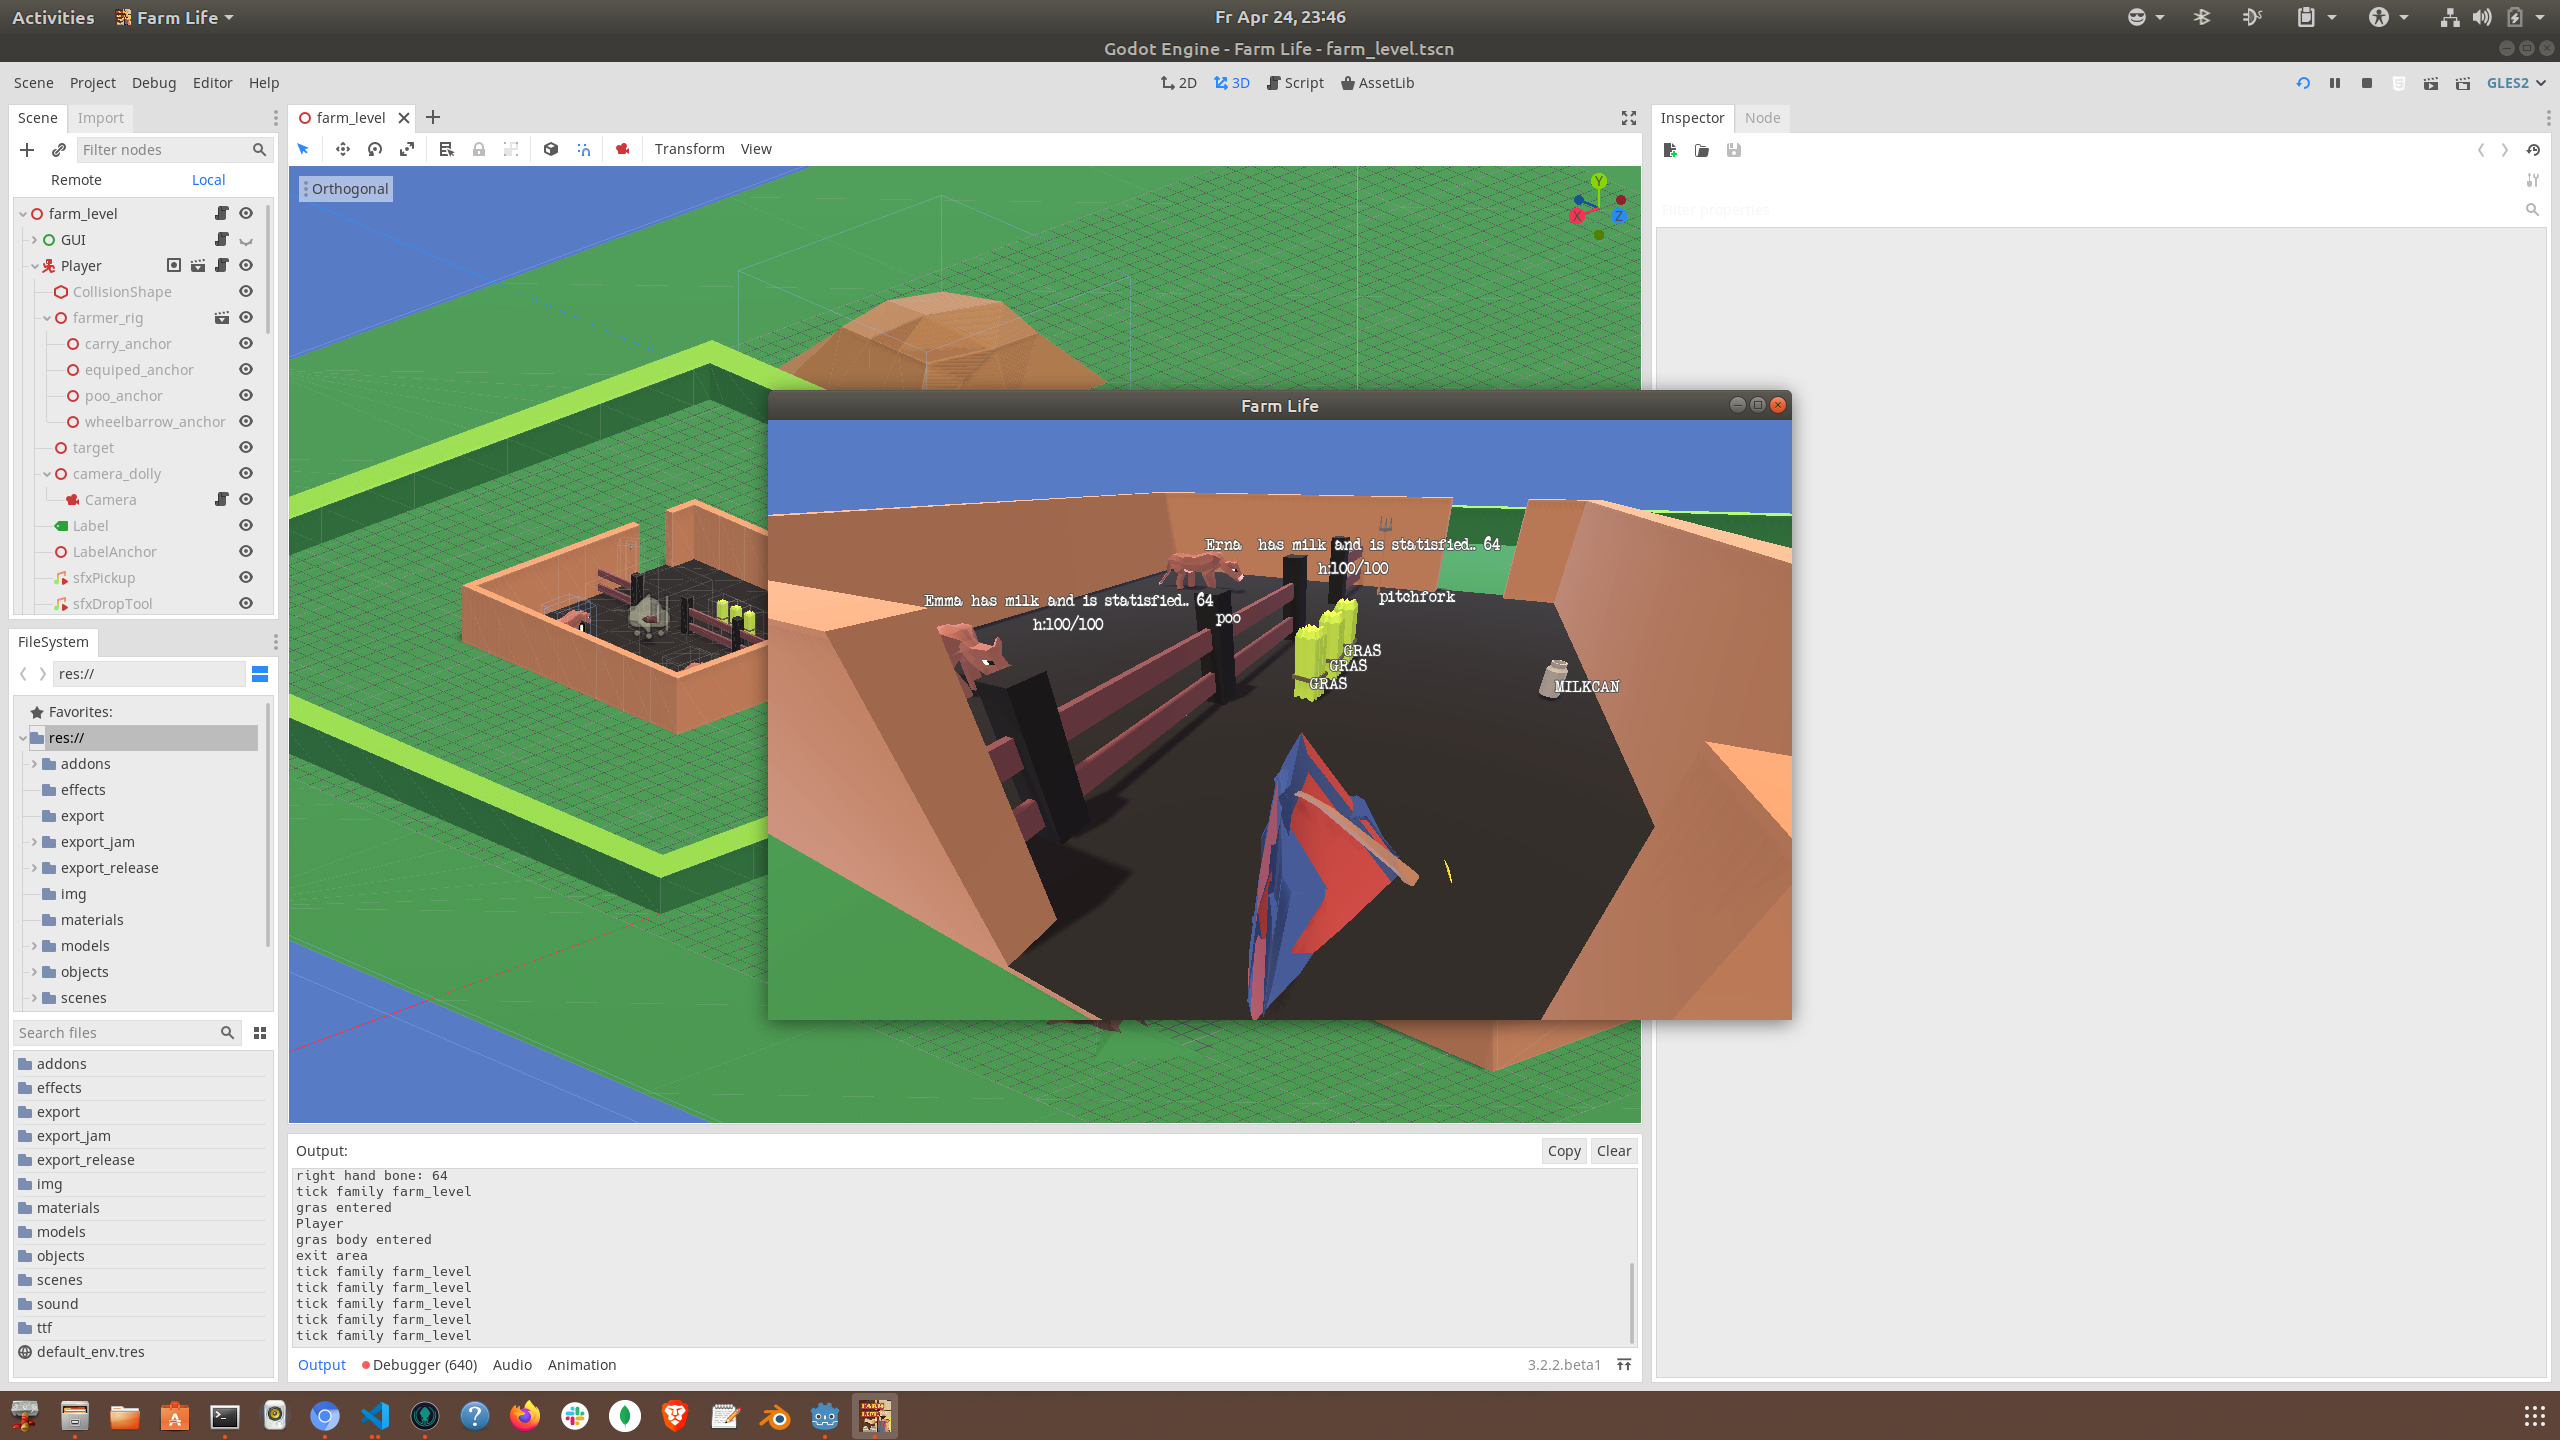The width and height of the screenshot is (2560, 1440).
Task: Pause the running scene
Action: click(2335, 83)
